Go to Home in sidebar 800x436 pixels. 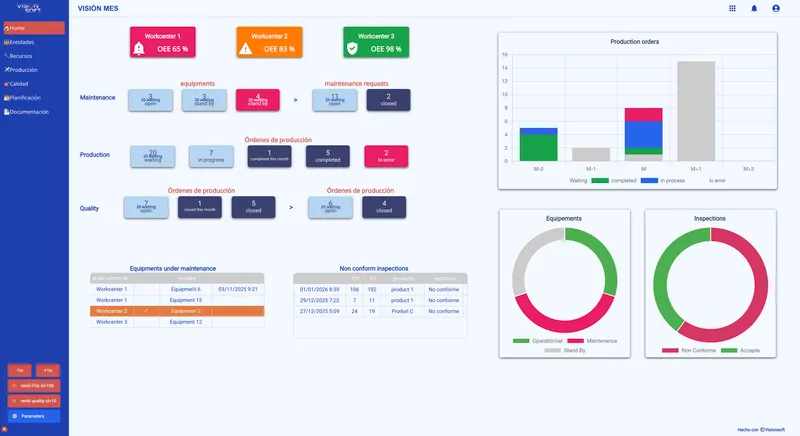pos(34,28)
